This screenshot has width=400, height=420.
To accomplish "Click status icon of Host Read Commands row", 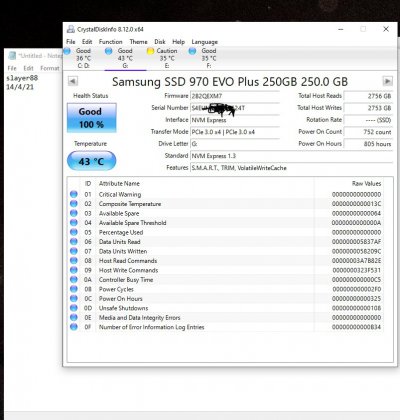I will (74, 261).
